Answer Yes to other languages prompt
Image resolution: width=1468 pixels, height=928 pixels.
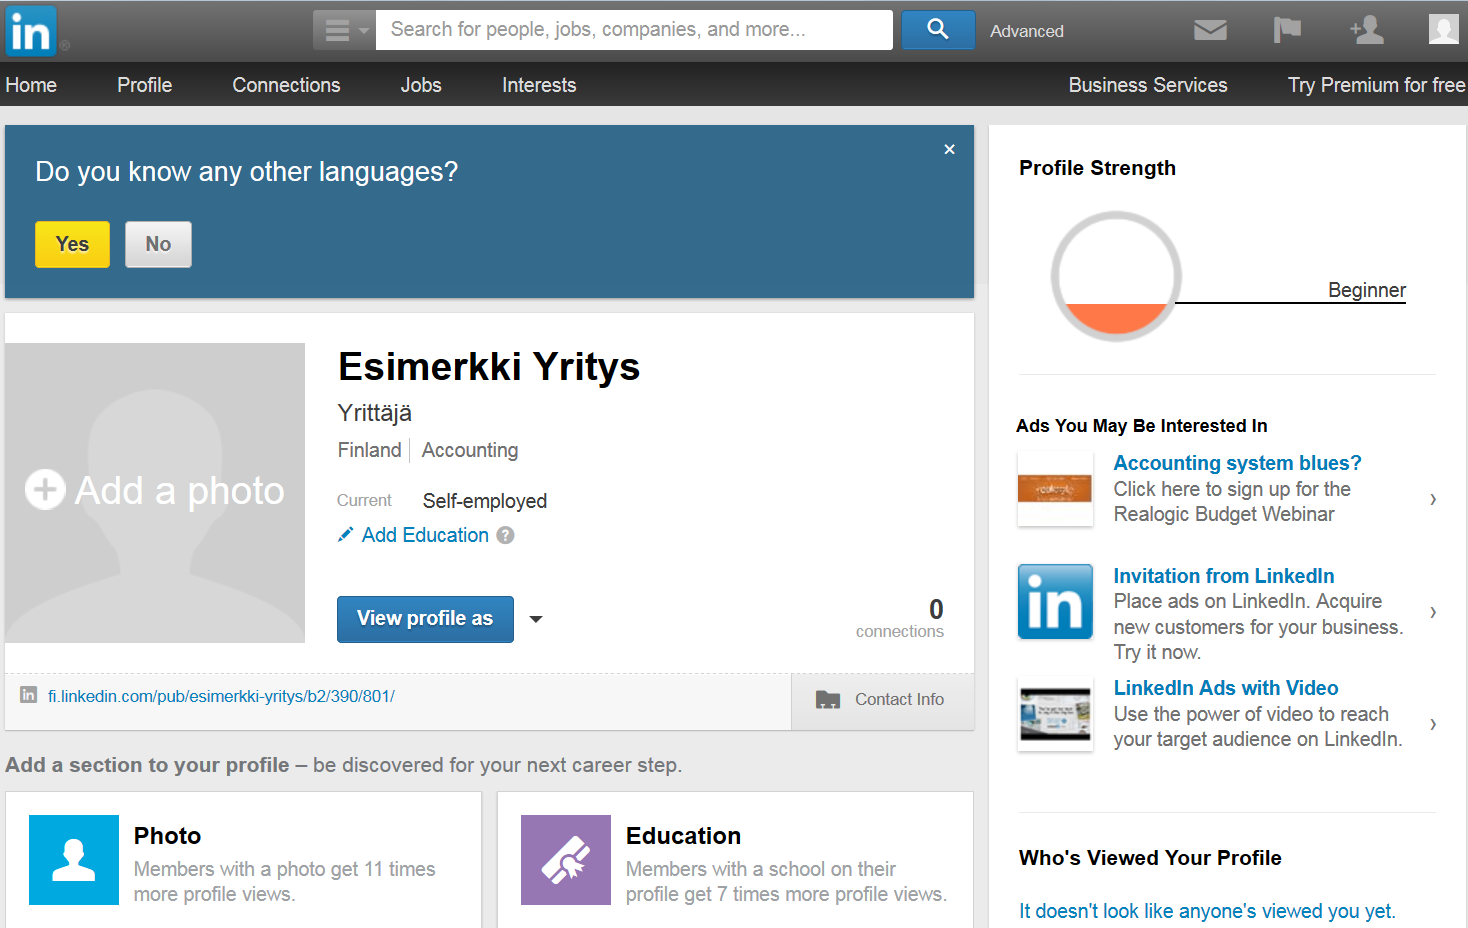72,244
